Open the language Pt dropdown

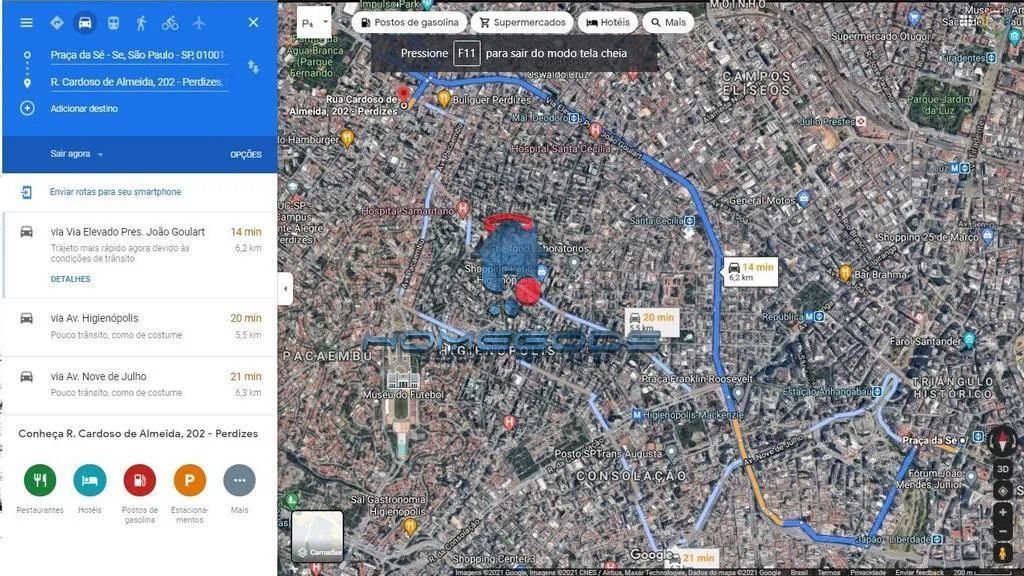314,22
